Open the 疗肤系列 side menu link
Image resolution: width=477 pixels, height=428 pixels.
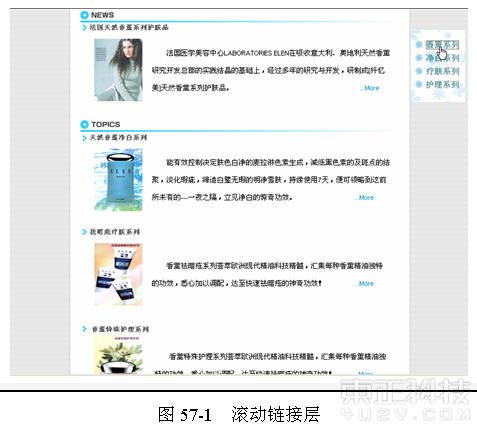442,71
